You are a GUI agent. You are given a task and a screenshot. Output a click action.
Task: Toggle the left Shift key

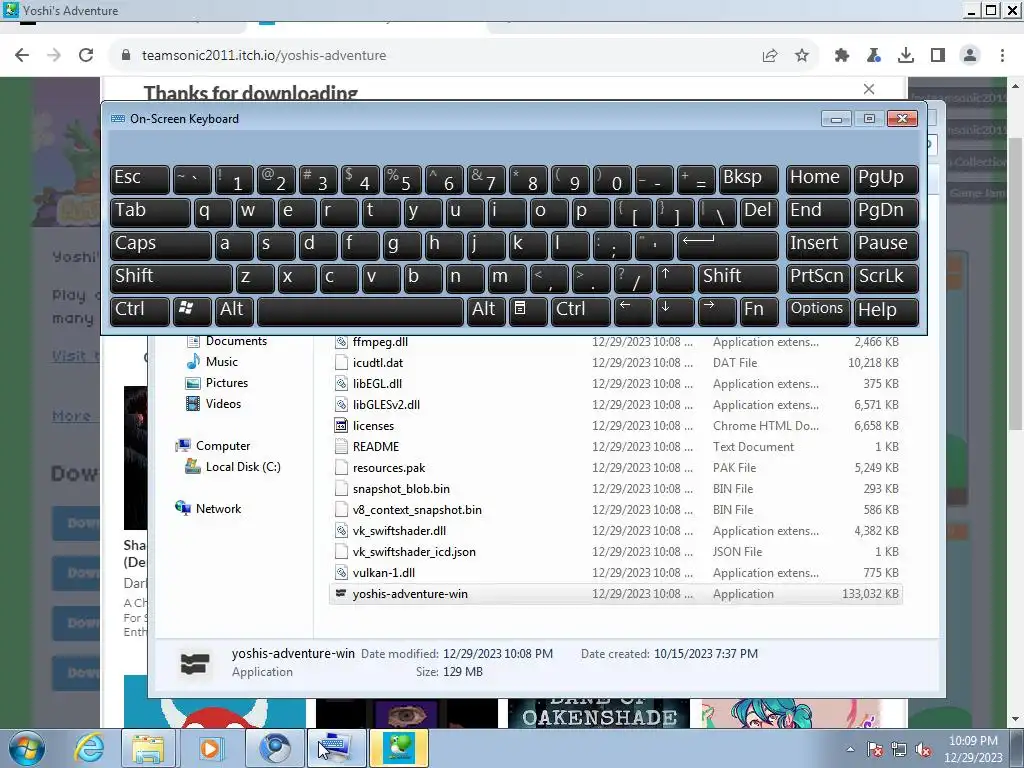coord(171,278)
